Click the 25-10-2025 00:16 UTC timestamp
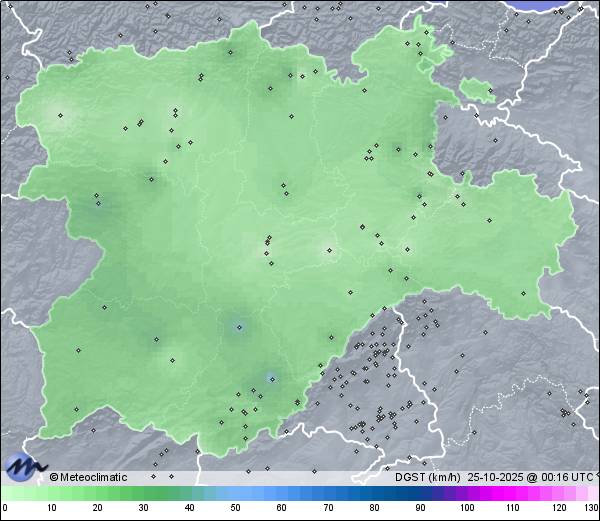 [x=528, y=477]
